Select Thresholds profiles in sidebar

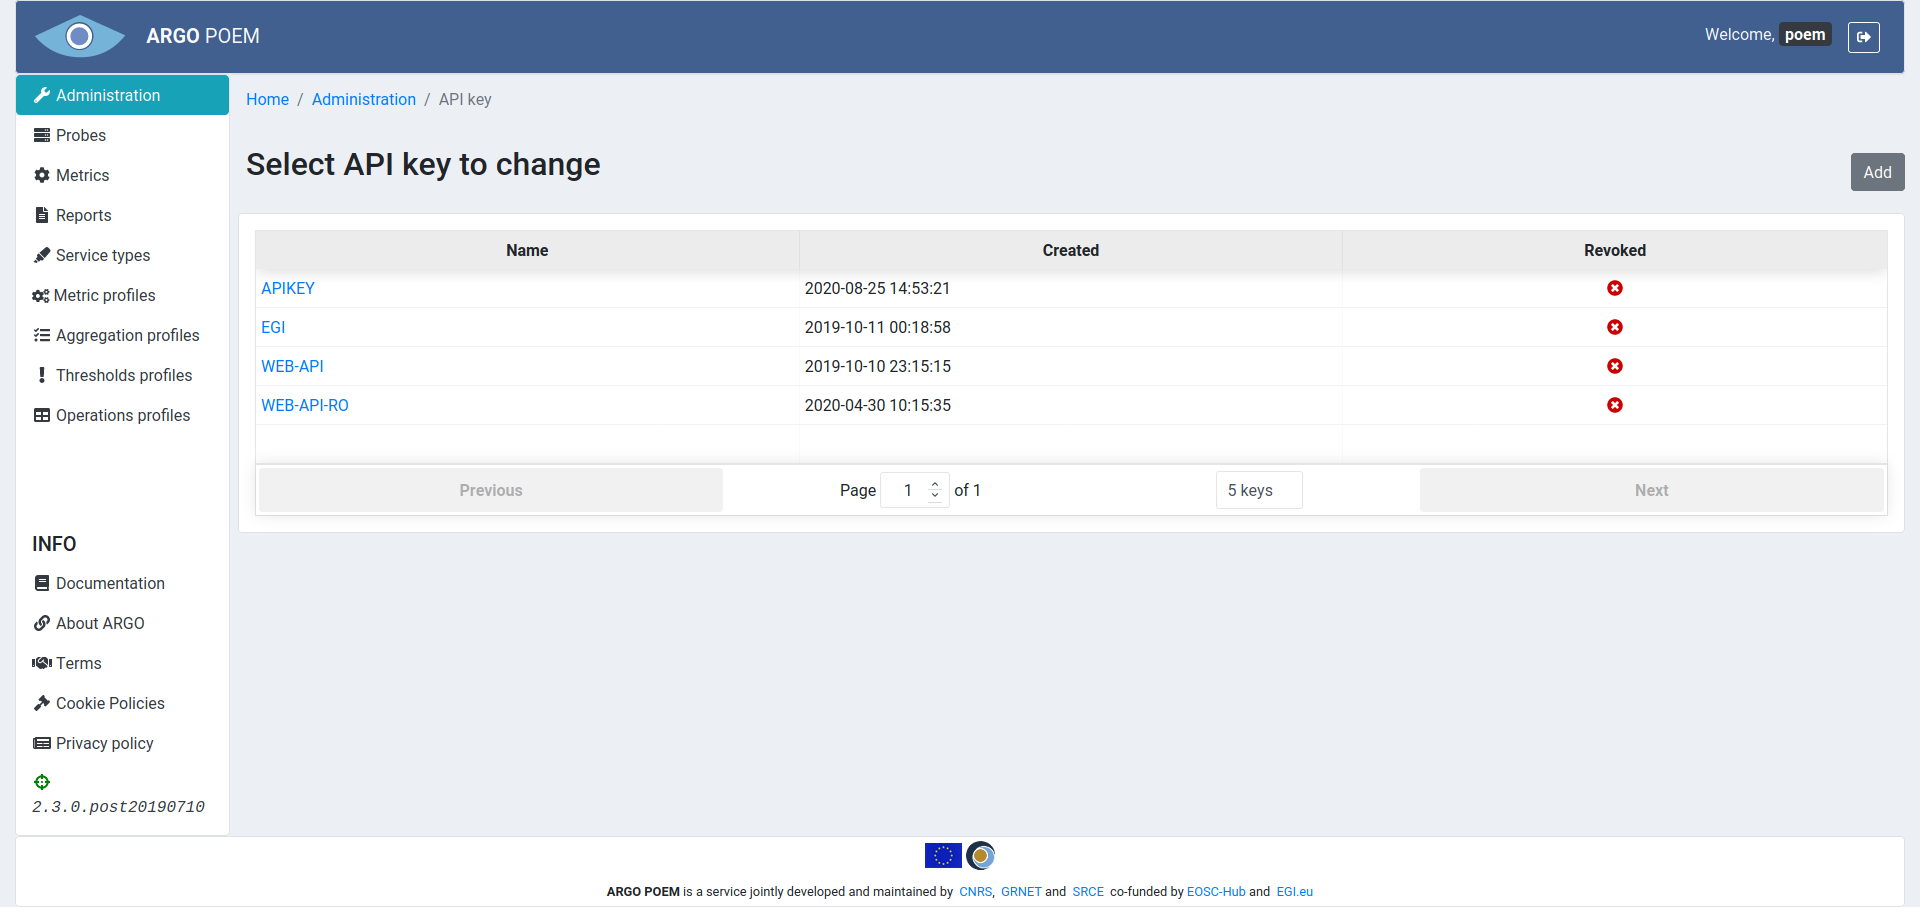[x=123, y=375]
